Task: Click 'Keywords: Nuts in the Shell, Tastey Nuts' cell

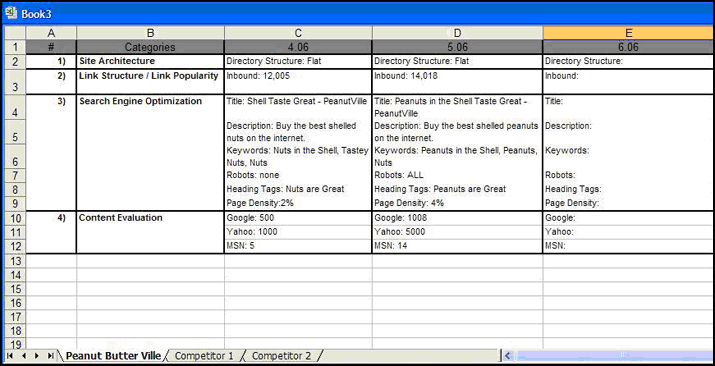Action: (x=298, y=156)
